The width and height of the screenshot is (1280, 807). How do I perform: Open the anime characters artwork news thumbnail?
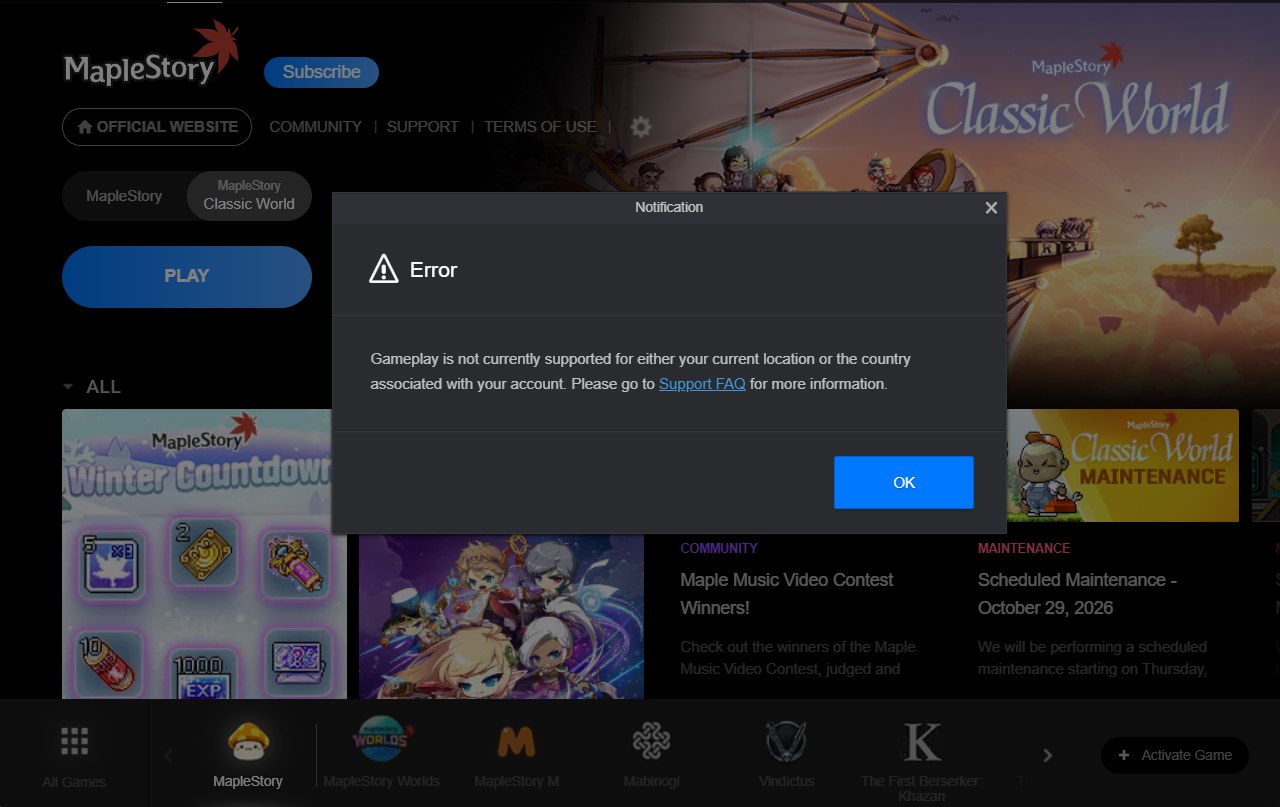click(501, 617)
